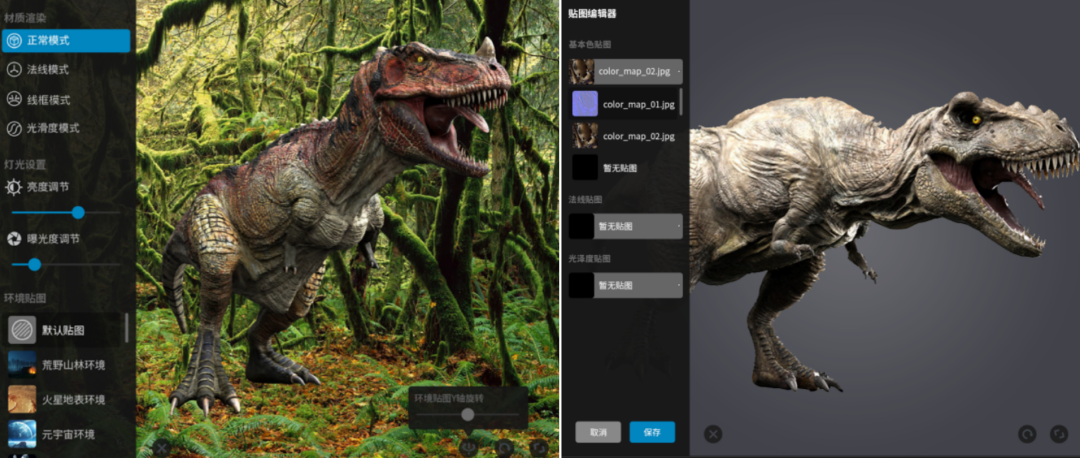Choose color_map_02.jpg list option
1080x458 pixels.
(x=625, y=136)
